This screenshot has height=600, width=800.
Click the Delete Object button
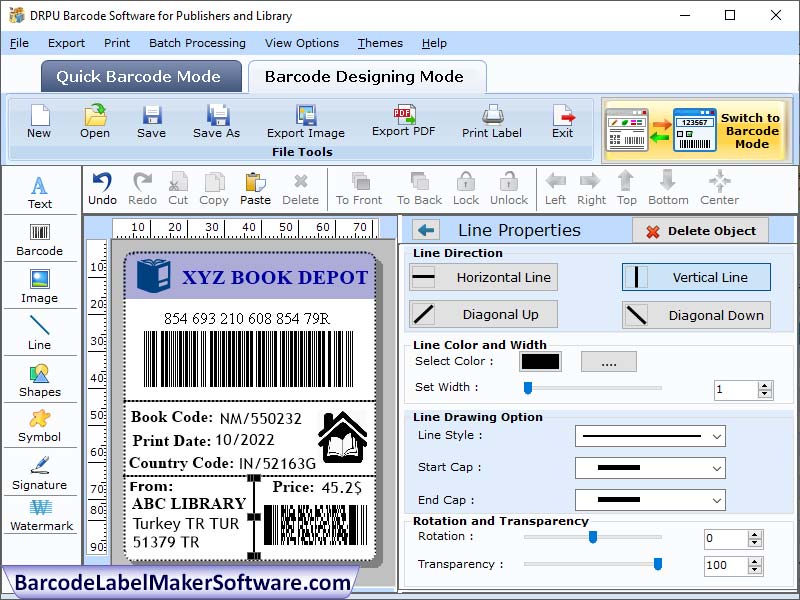tap(700, 230)
